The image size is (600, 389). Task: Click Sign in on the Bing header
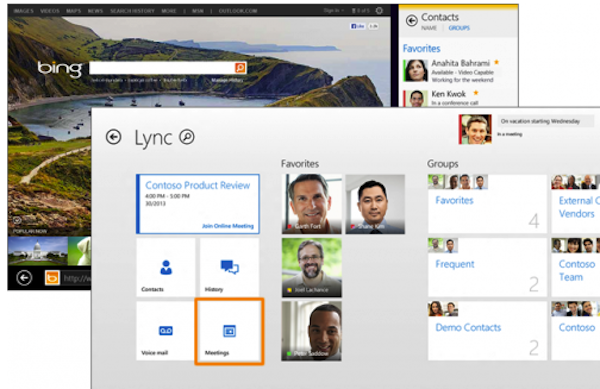pos(333,11)
